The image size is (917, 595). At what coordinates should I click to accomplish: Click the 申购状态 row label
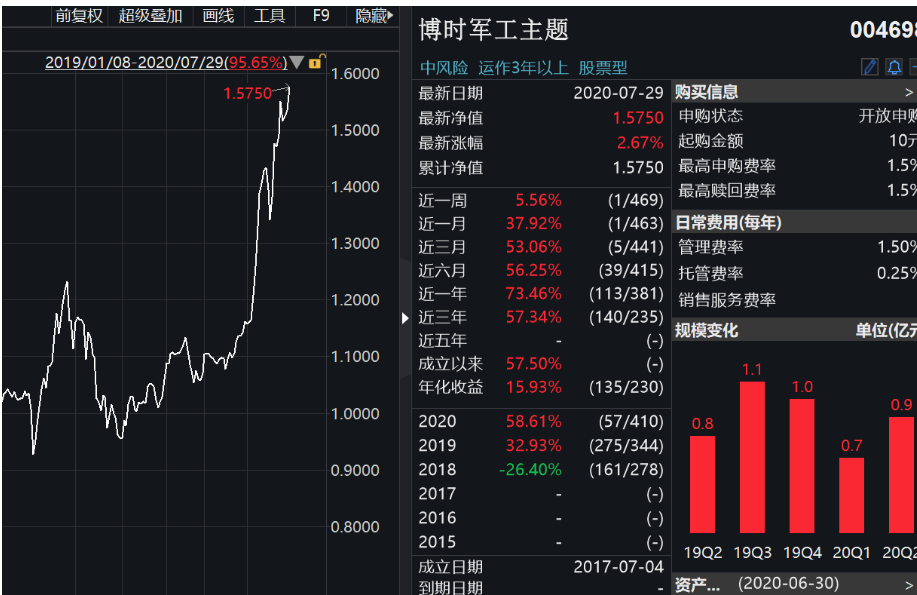point(711,116)
